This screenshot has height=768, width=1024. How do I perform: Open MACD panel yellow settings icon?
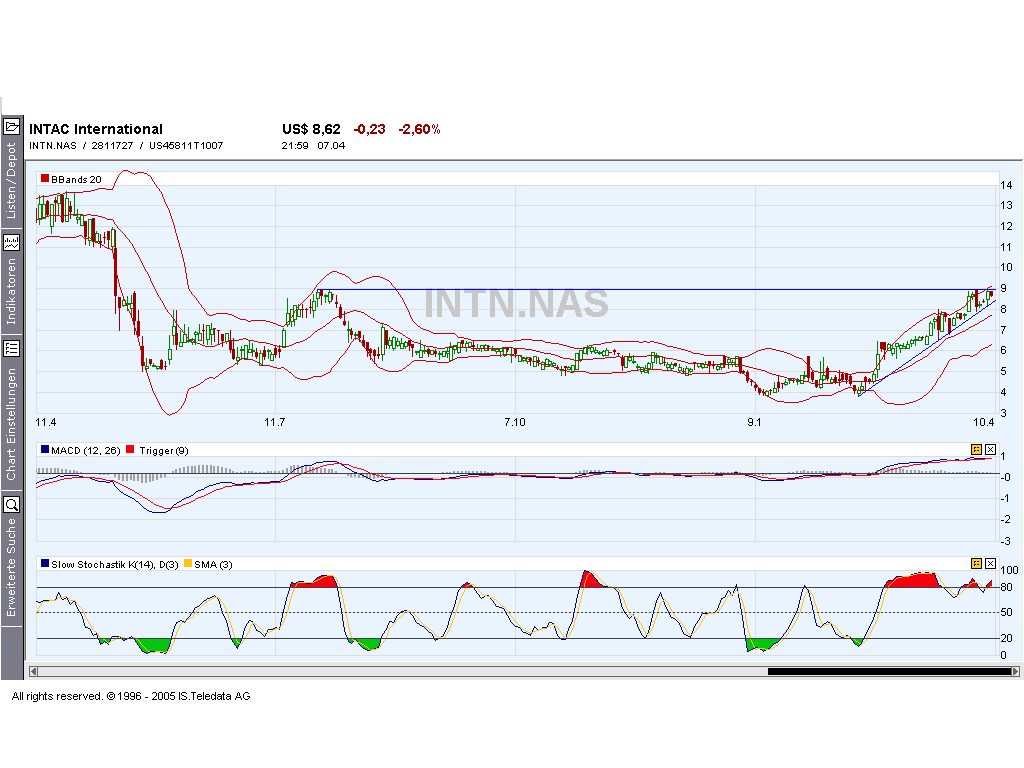pos(976,449)
